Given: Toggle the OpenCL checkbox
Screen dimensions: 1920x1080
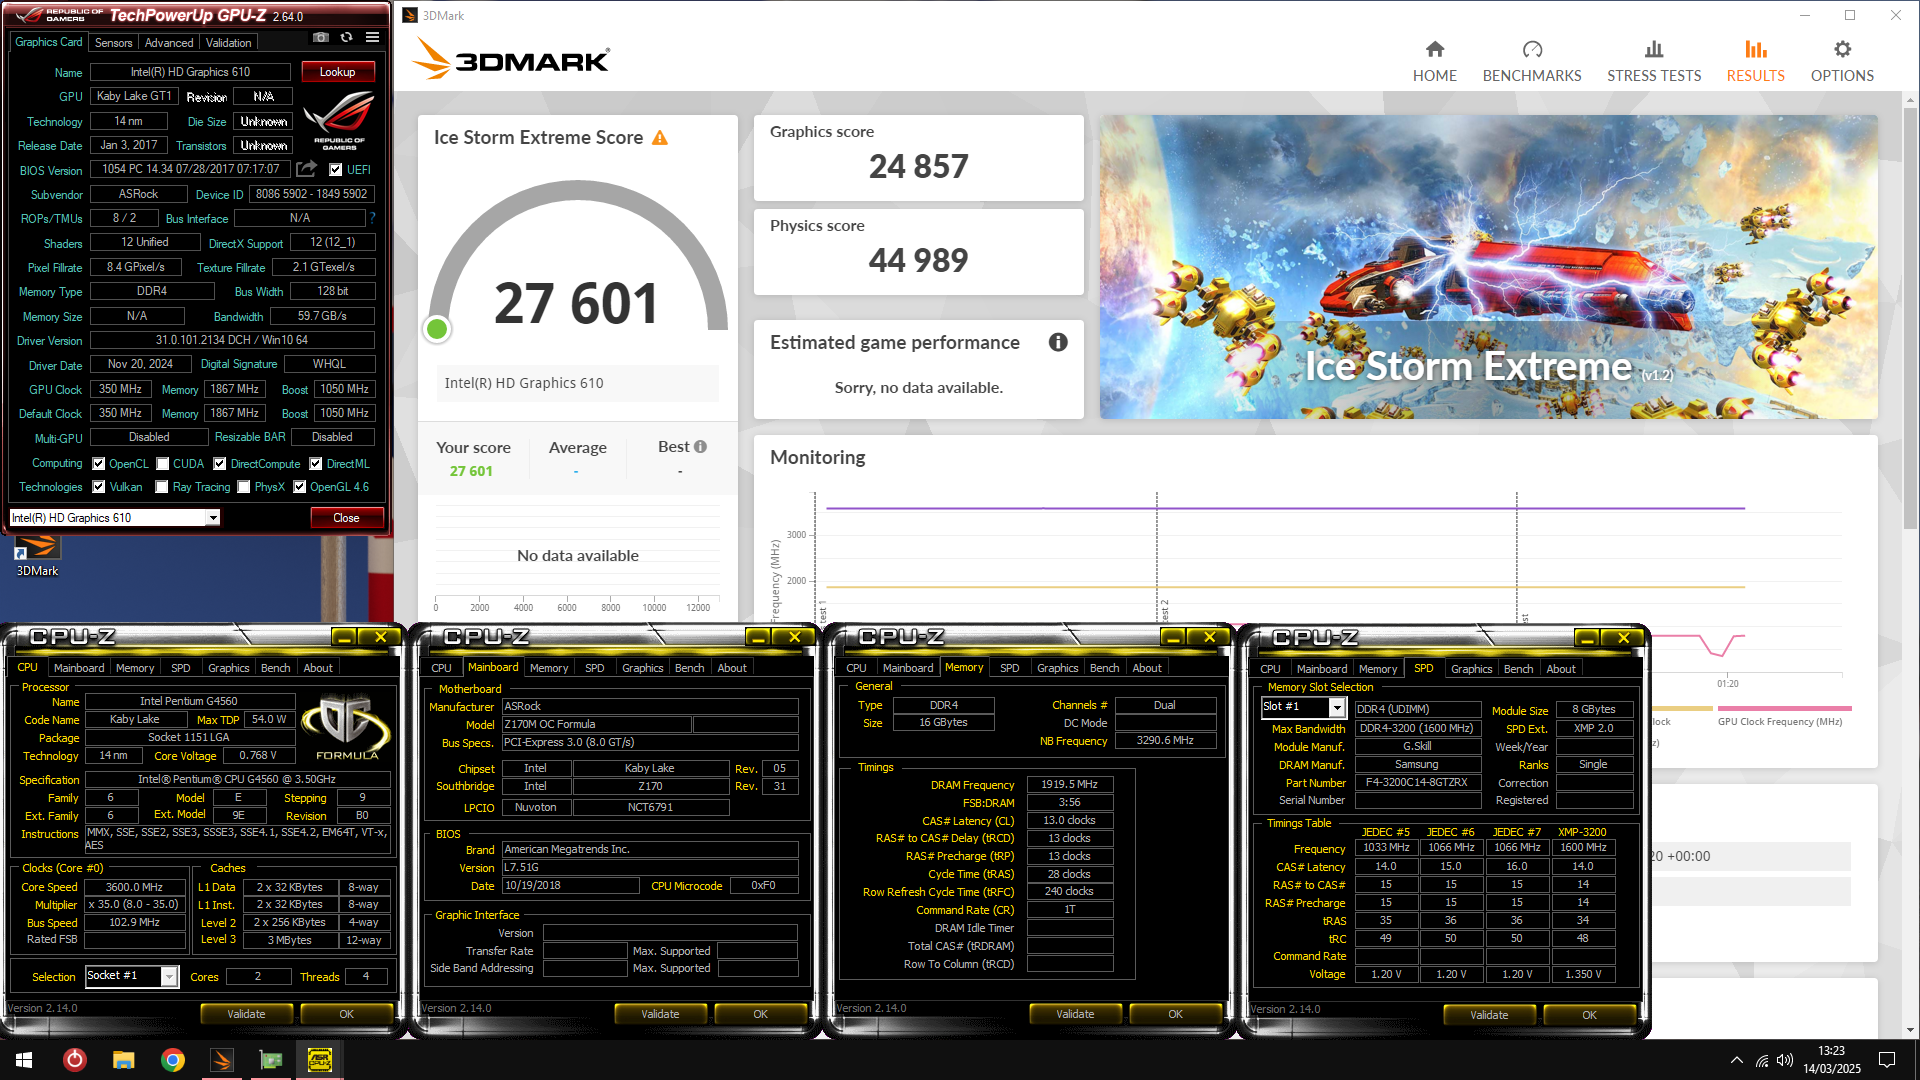Looking at the screenshot, I should [99, 464].
